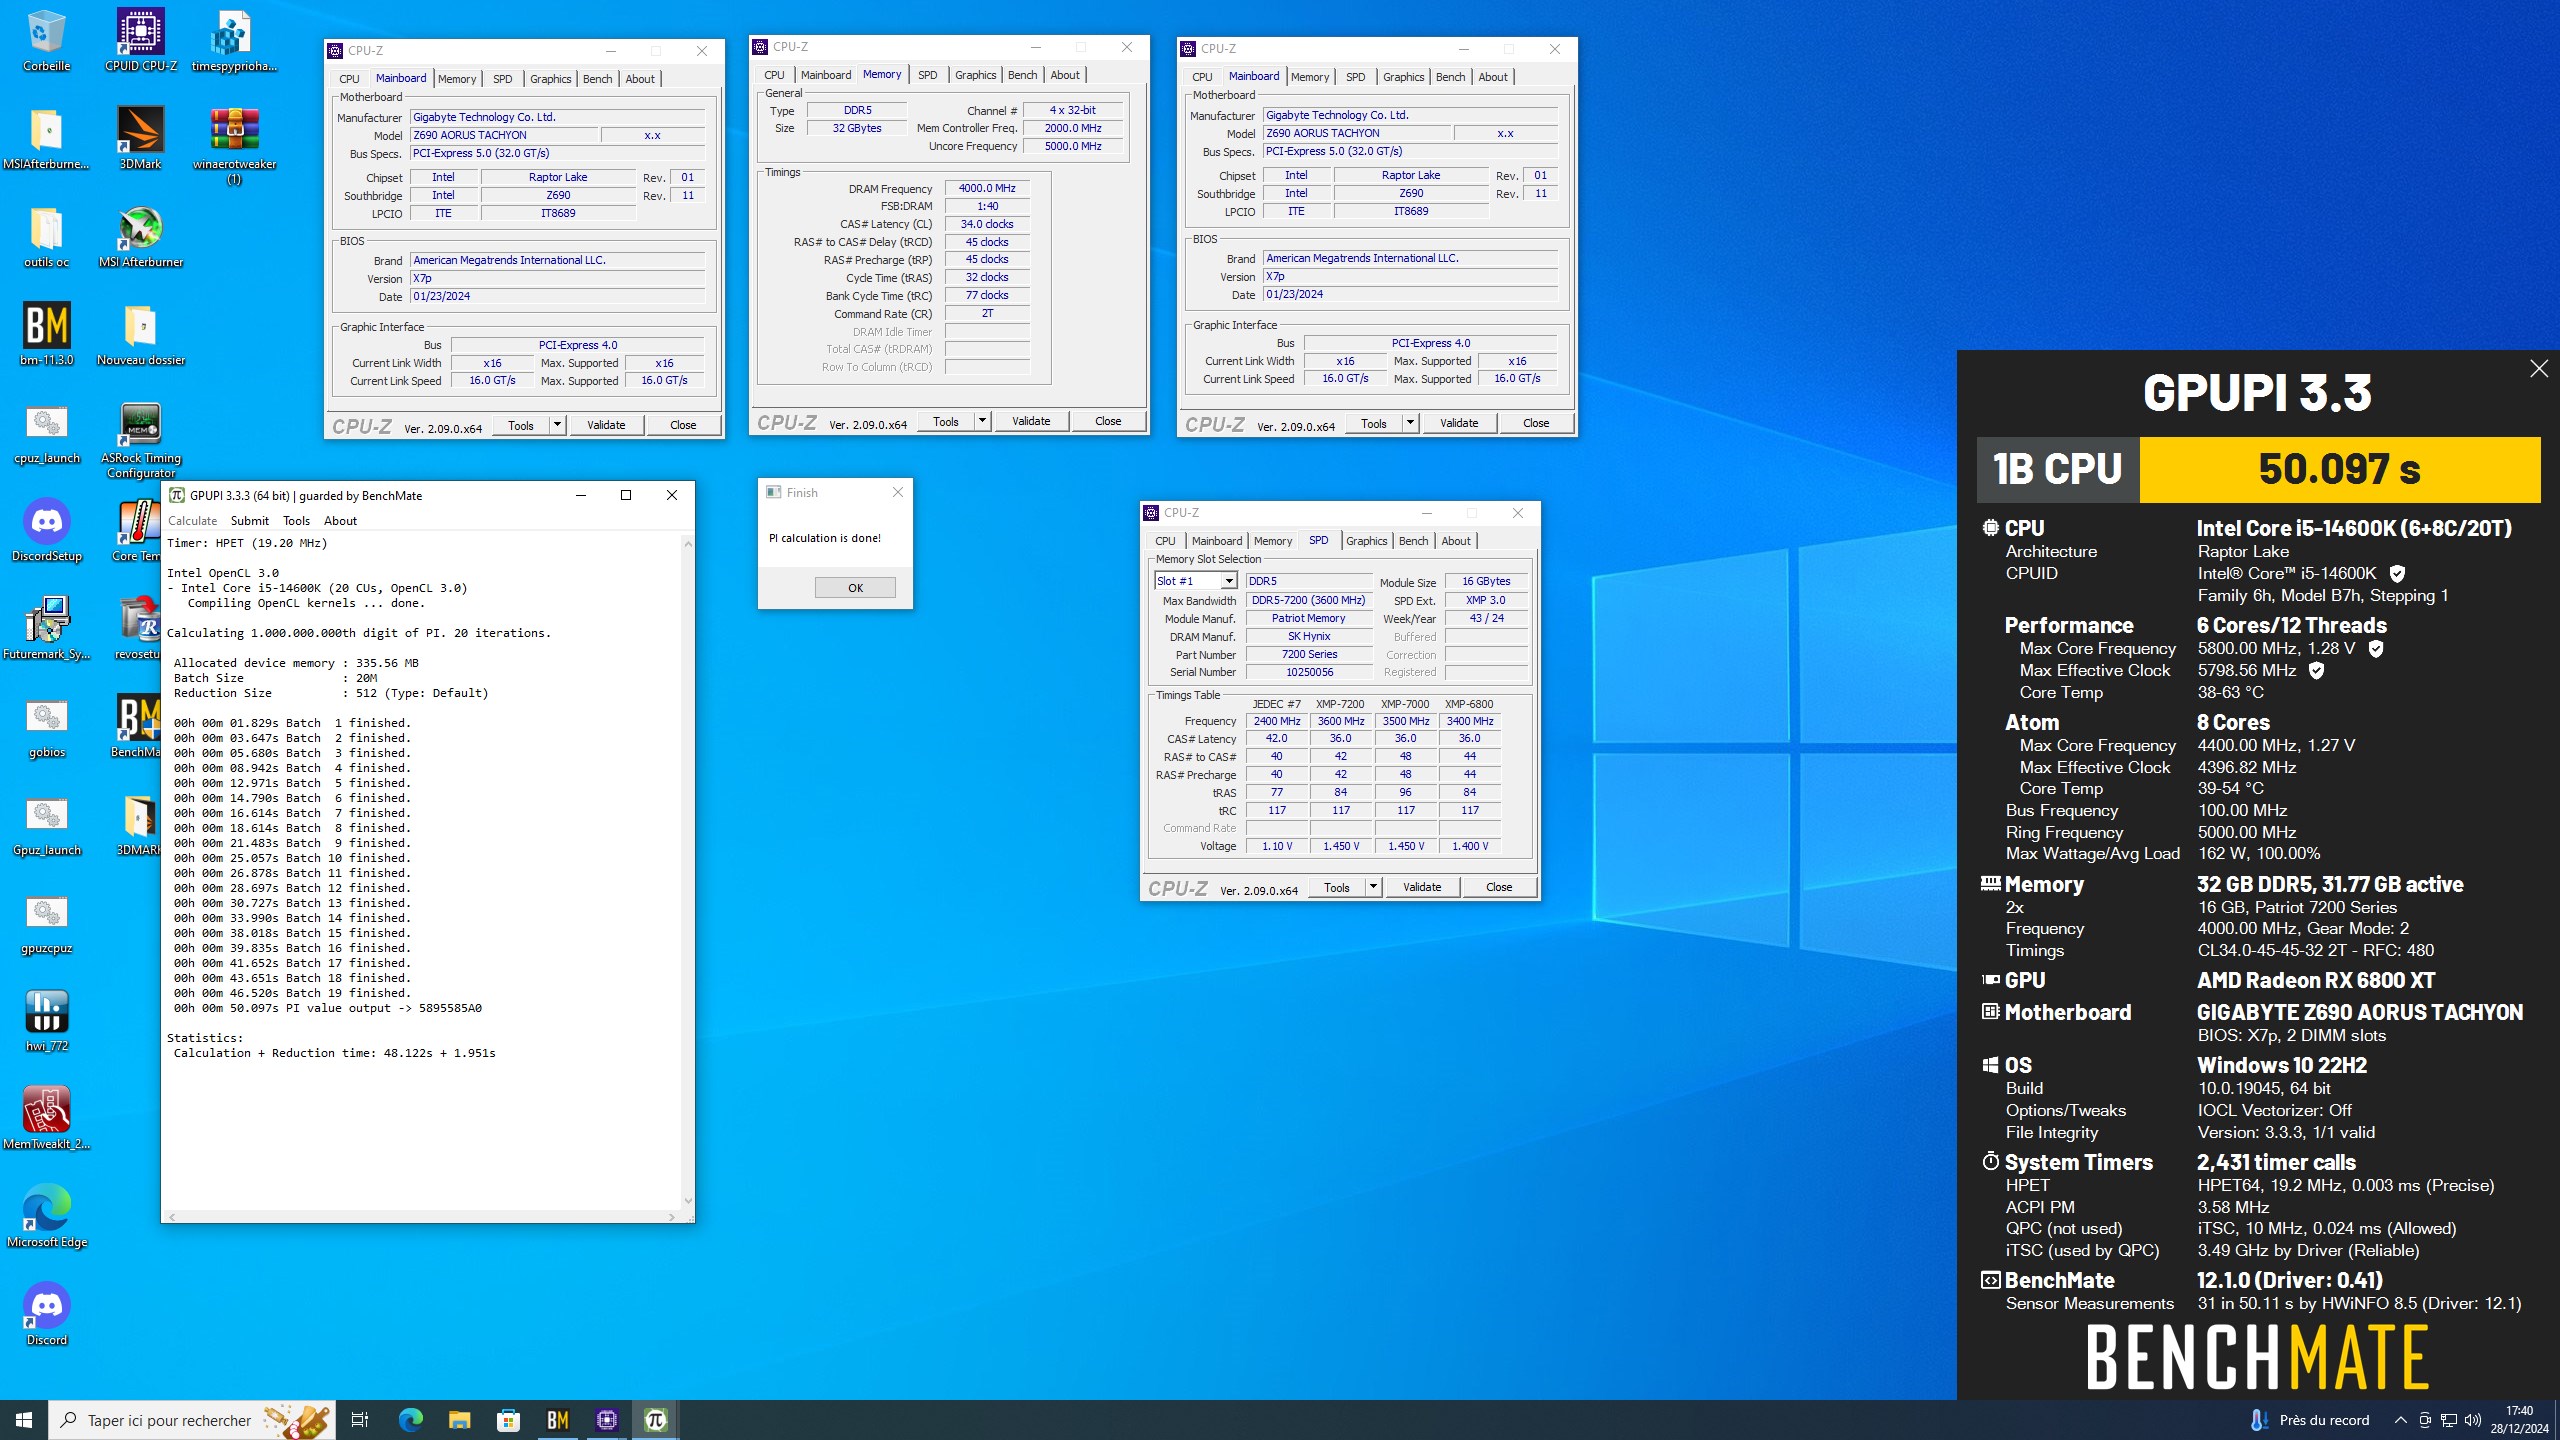Image resolution: width=2560 pixels, height=1440 pixels.
Task: Open the hwi_772 HWiNFO icon
Action: (x=46, y=1021)
